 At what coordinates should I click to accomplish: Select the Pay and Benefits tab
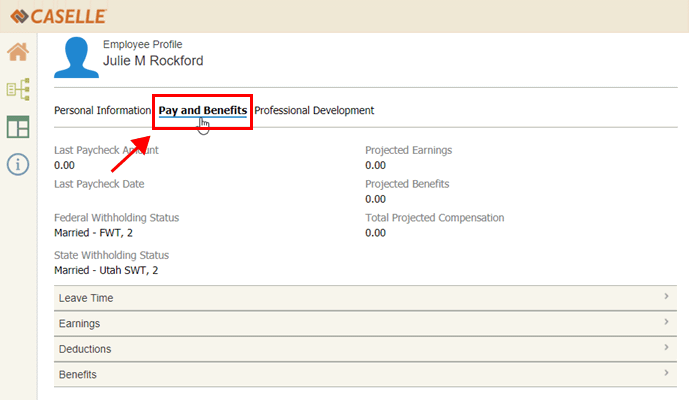click(x=203, y=111)
